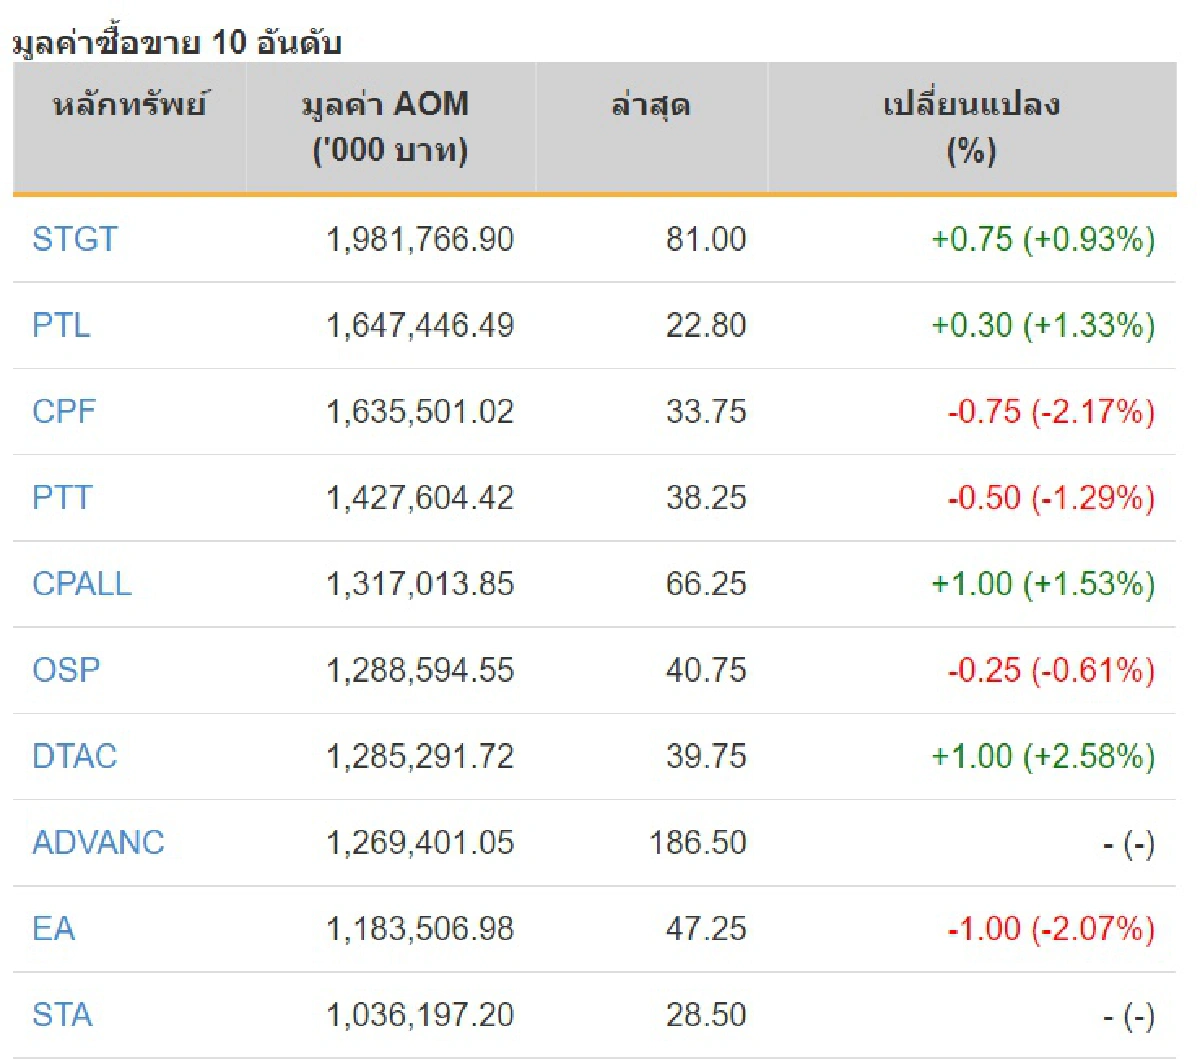View CPF stock information

(64, 412)
